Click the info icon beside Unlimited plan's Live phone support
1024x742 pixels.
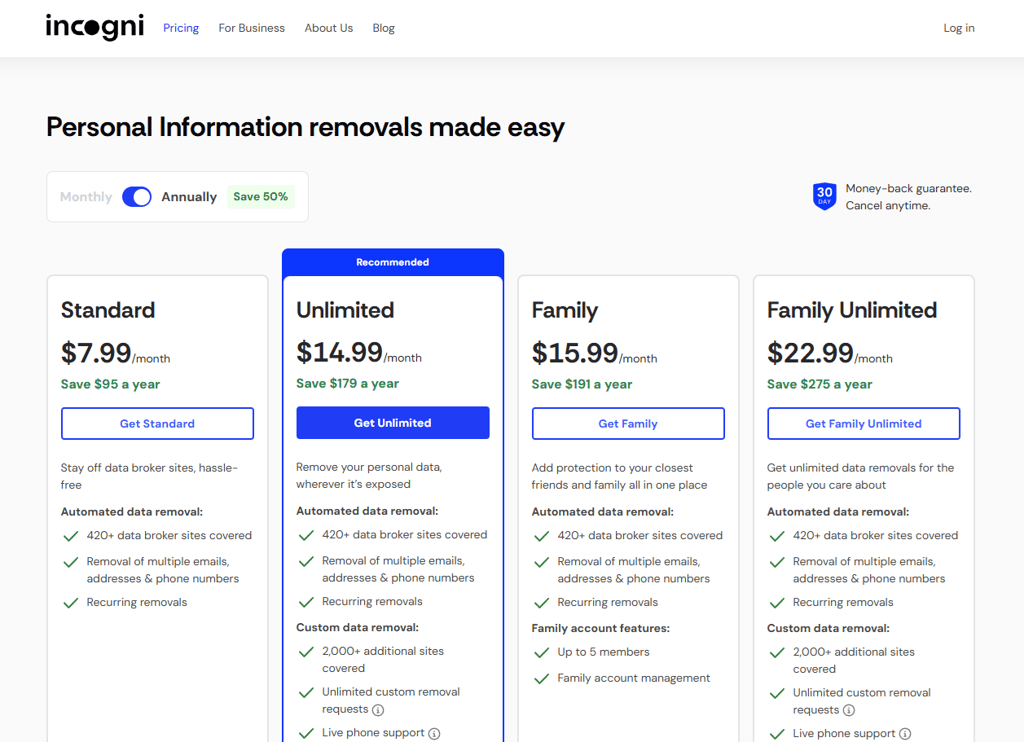click(434, 734)
